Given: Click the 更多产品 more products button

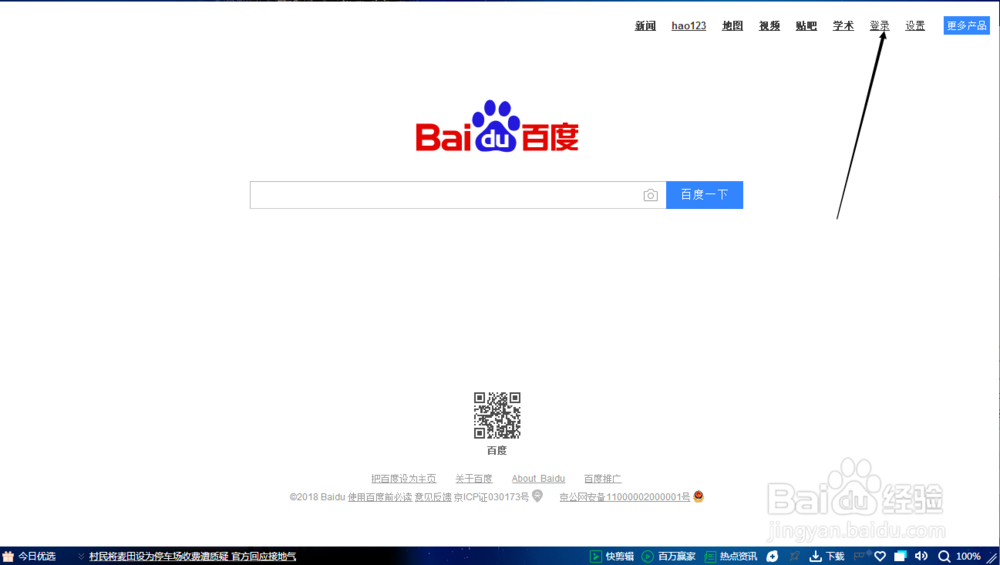Looking at the screenshot, I should tap(966, 26).
